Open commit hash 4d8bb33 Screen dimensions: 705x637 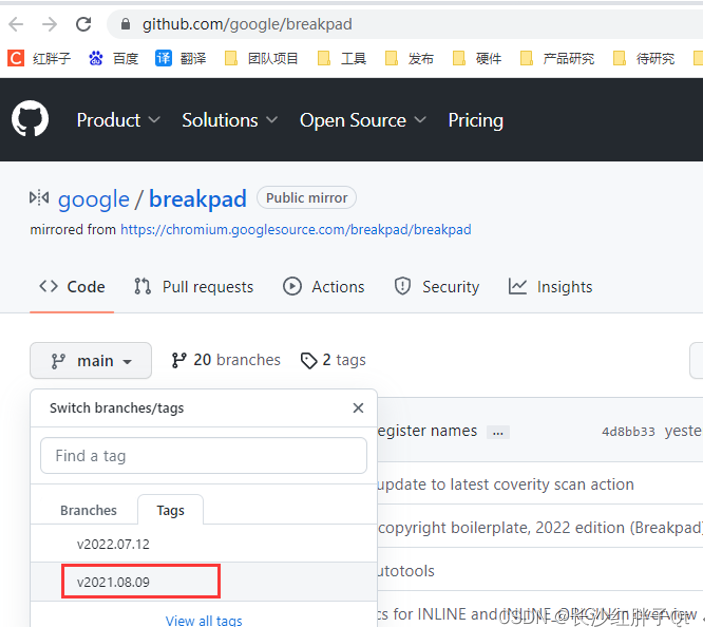629,432
